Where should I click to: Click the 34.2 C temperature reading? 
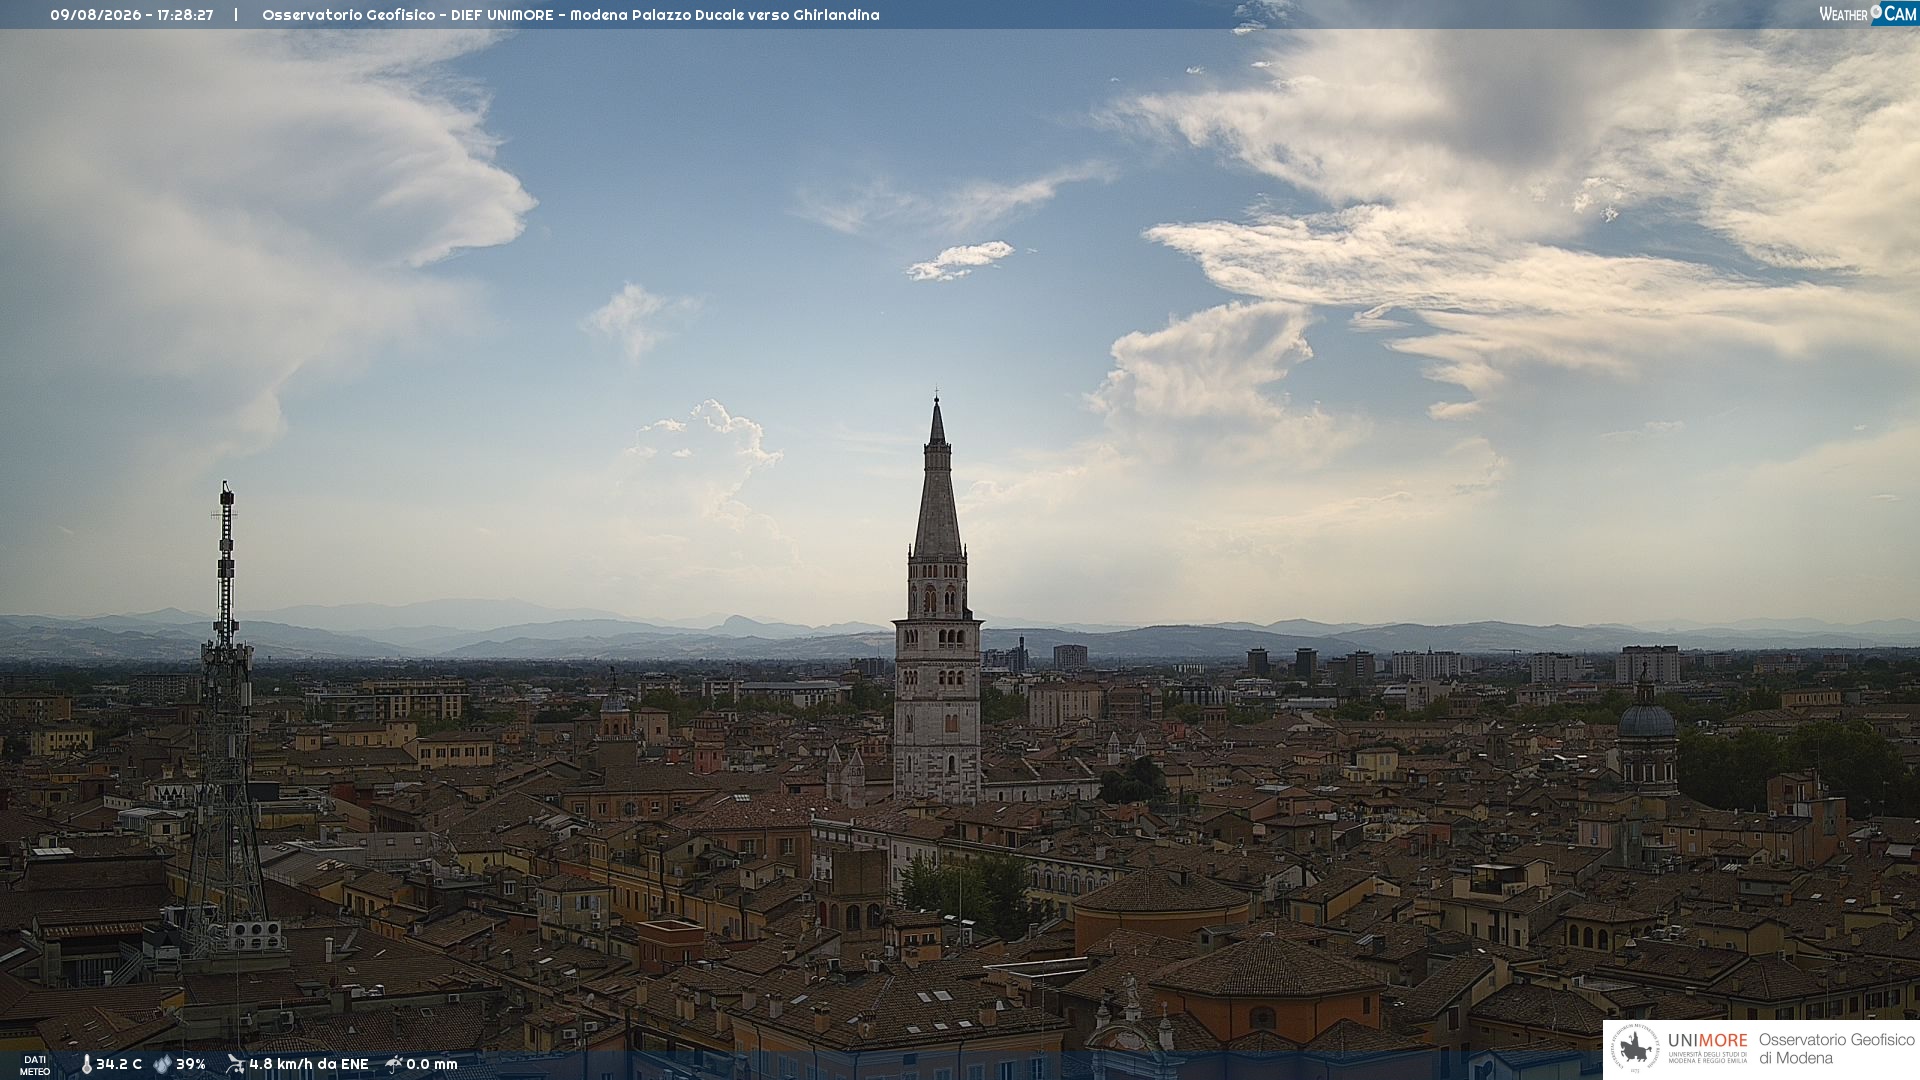[119, 1065]
